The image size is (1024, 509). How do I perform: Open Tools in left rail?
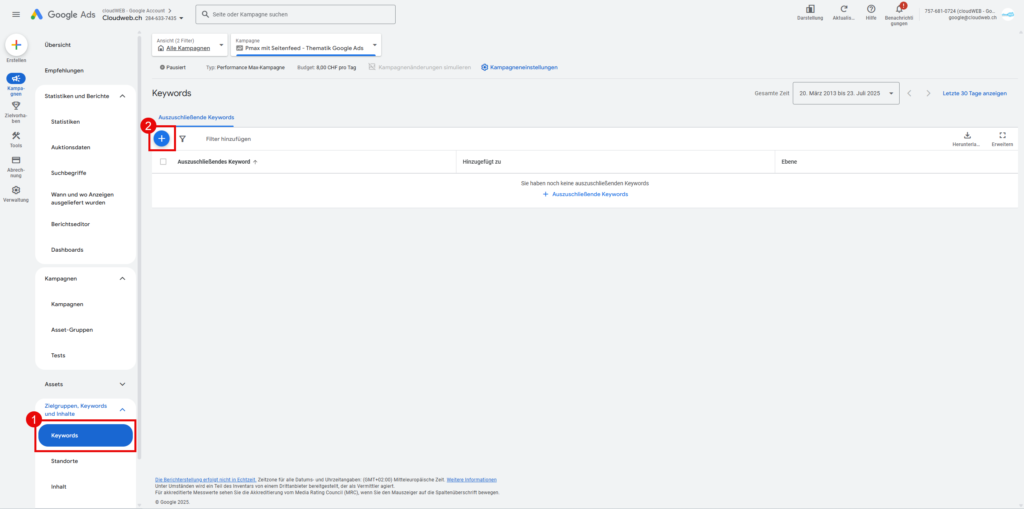(15, 137)
